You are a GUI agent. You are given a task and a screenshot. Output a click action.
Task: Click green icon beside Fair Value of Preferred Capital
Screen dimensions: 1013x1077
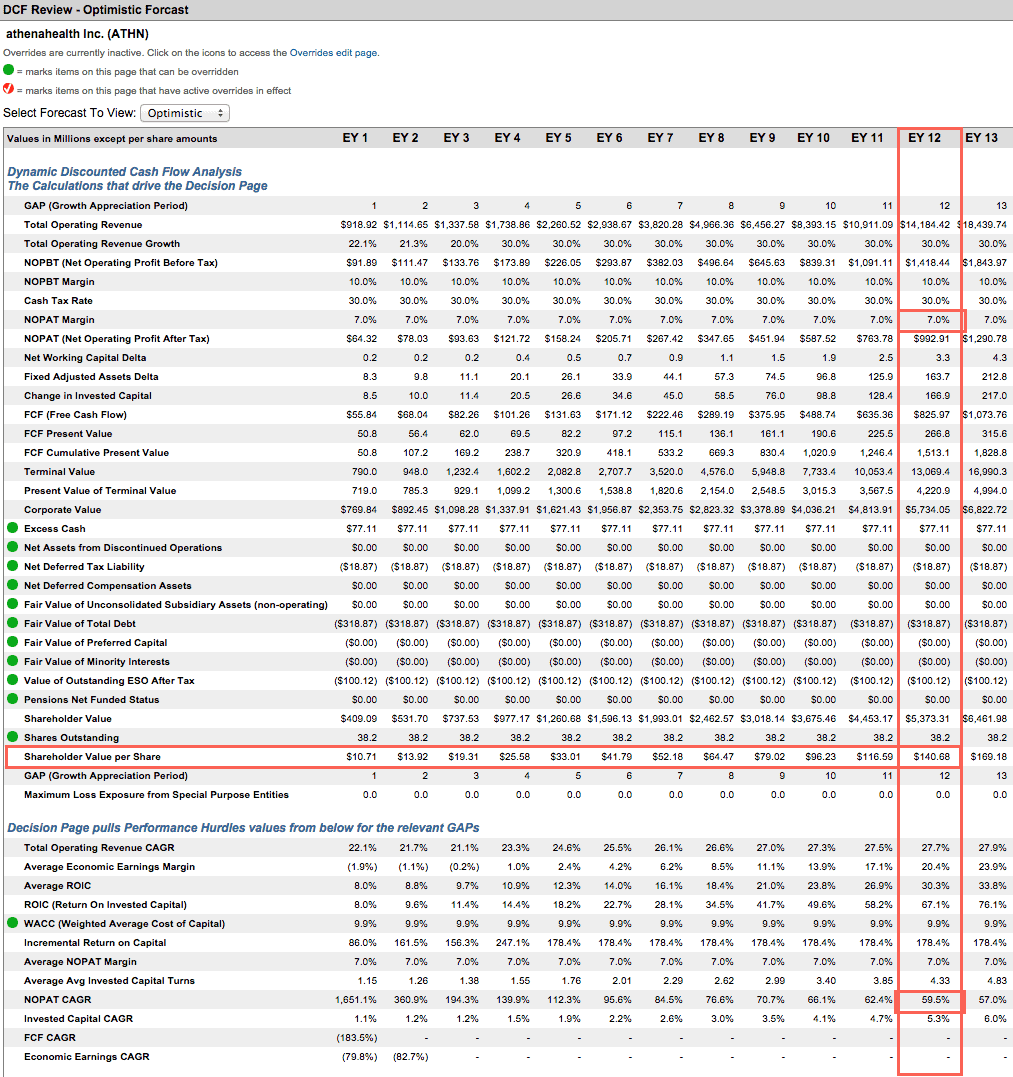click(12, 642)
